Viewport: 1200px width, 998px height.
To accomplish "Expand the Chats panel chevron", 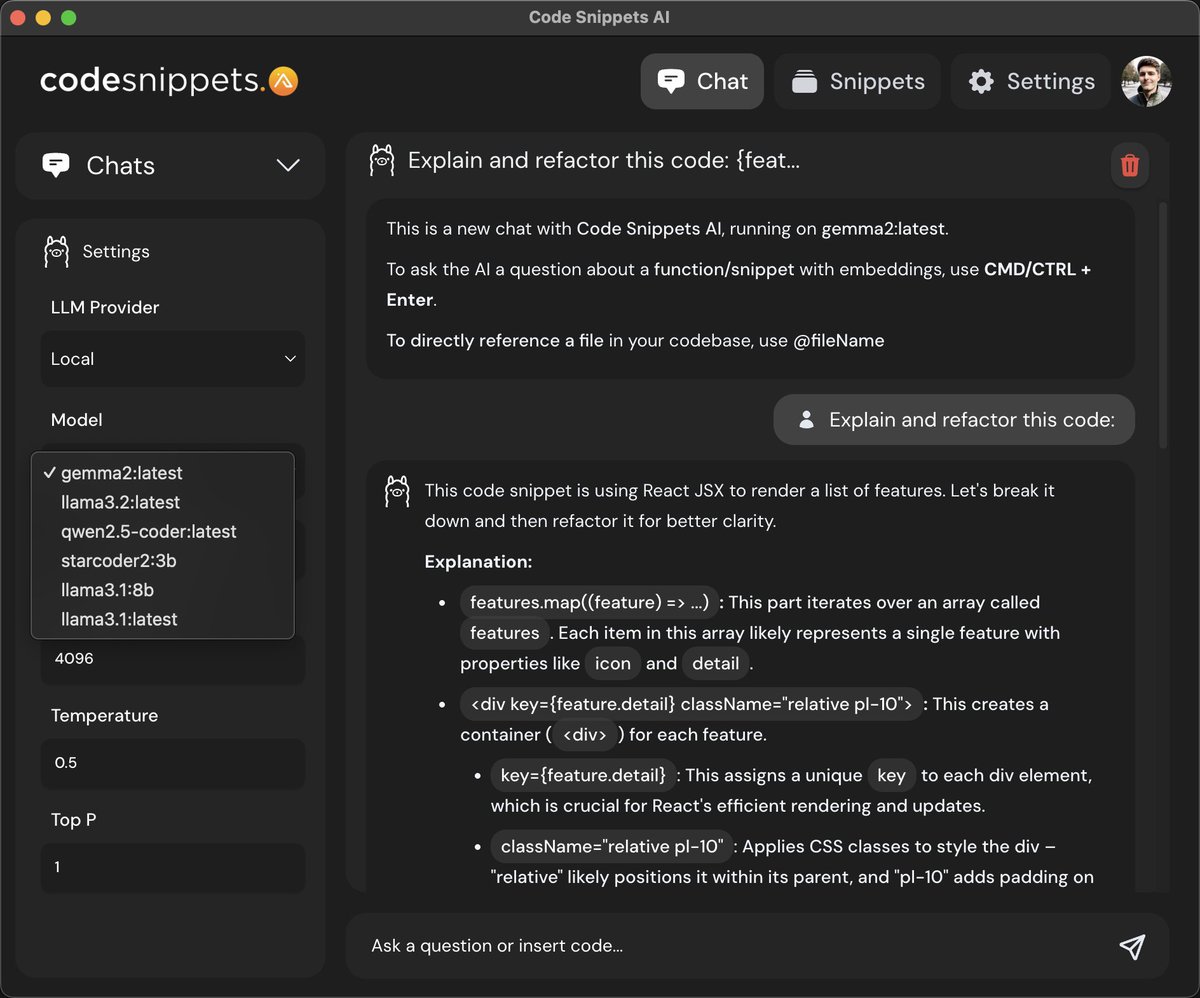I will (x=288, y=165).
